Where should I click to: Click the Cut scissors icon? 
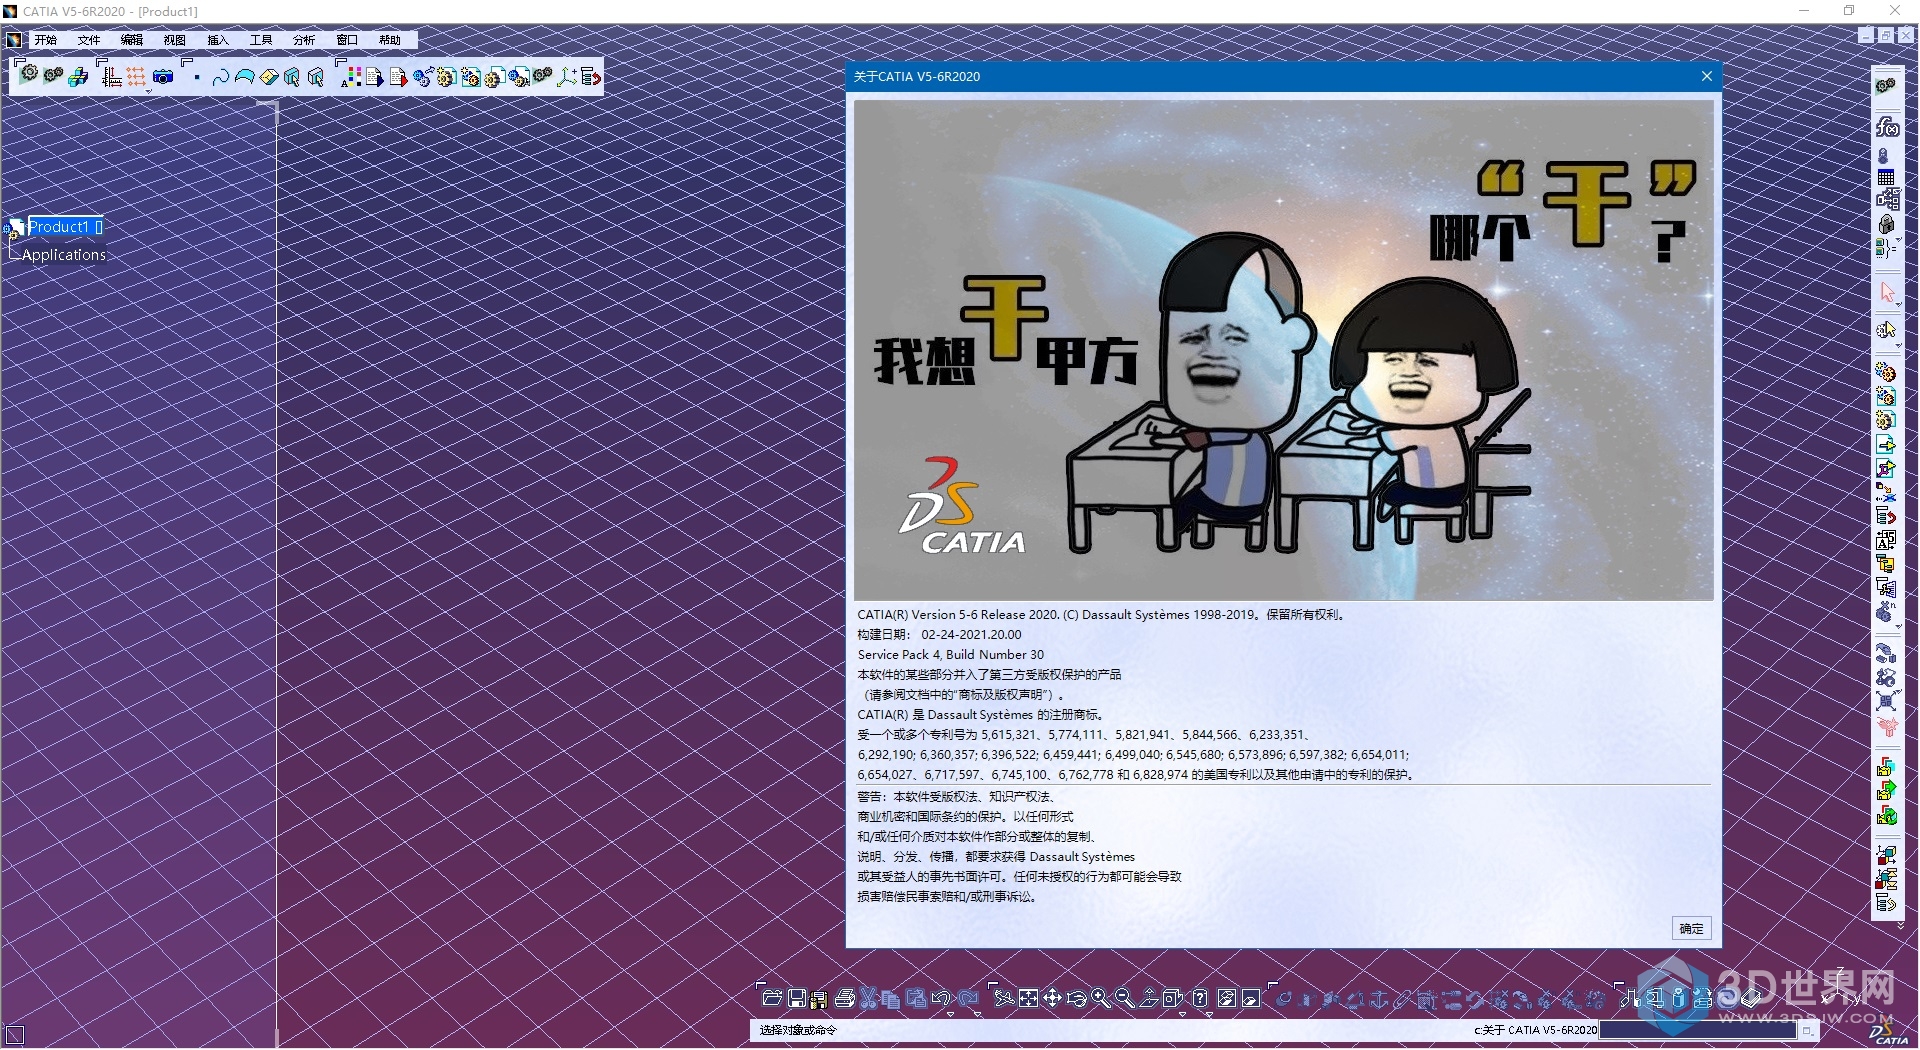point(868,998)
